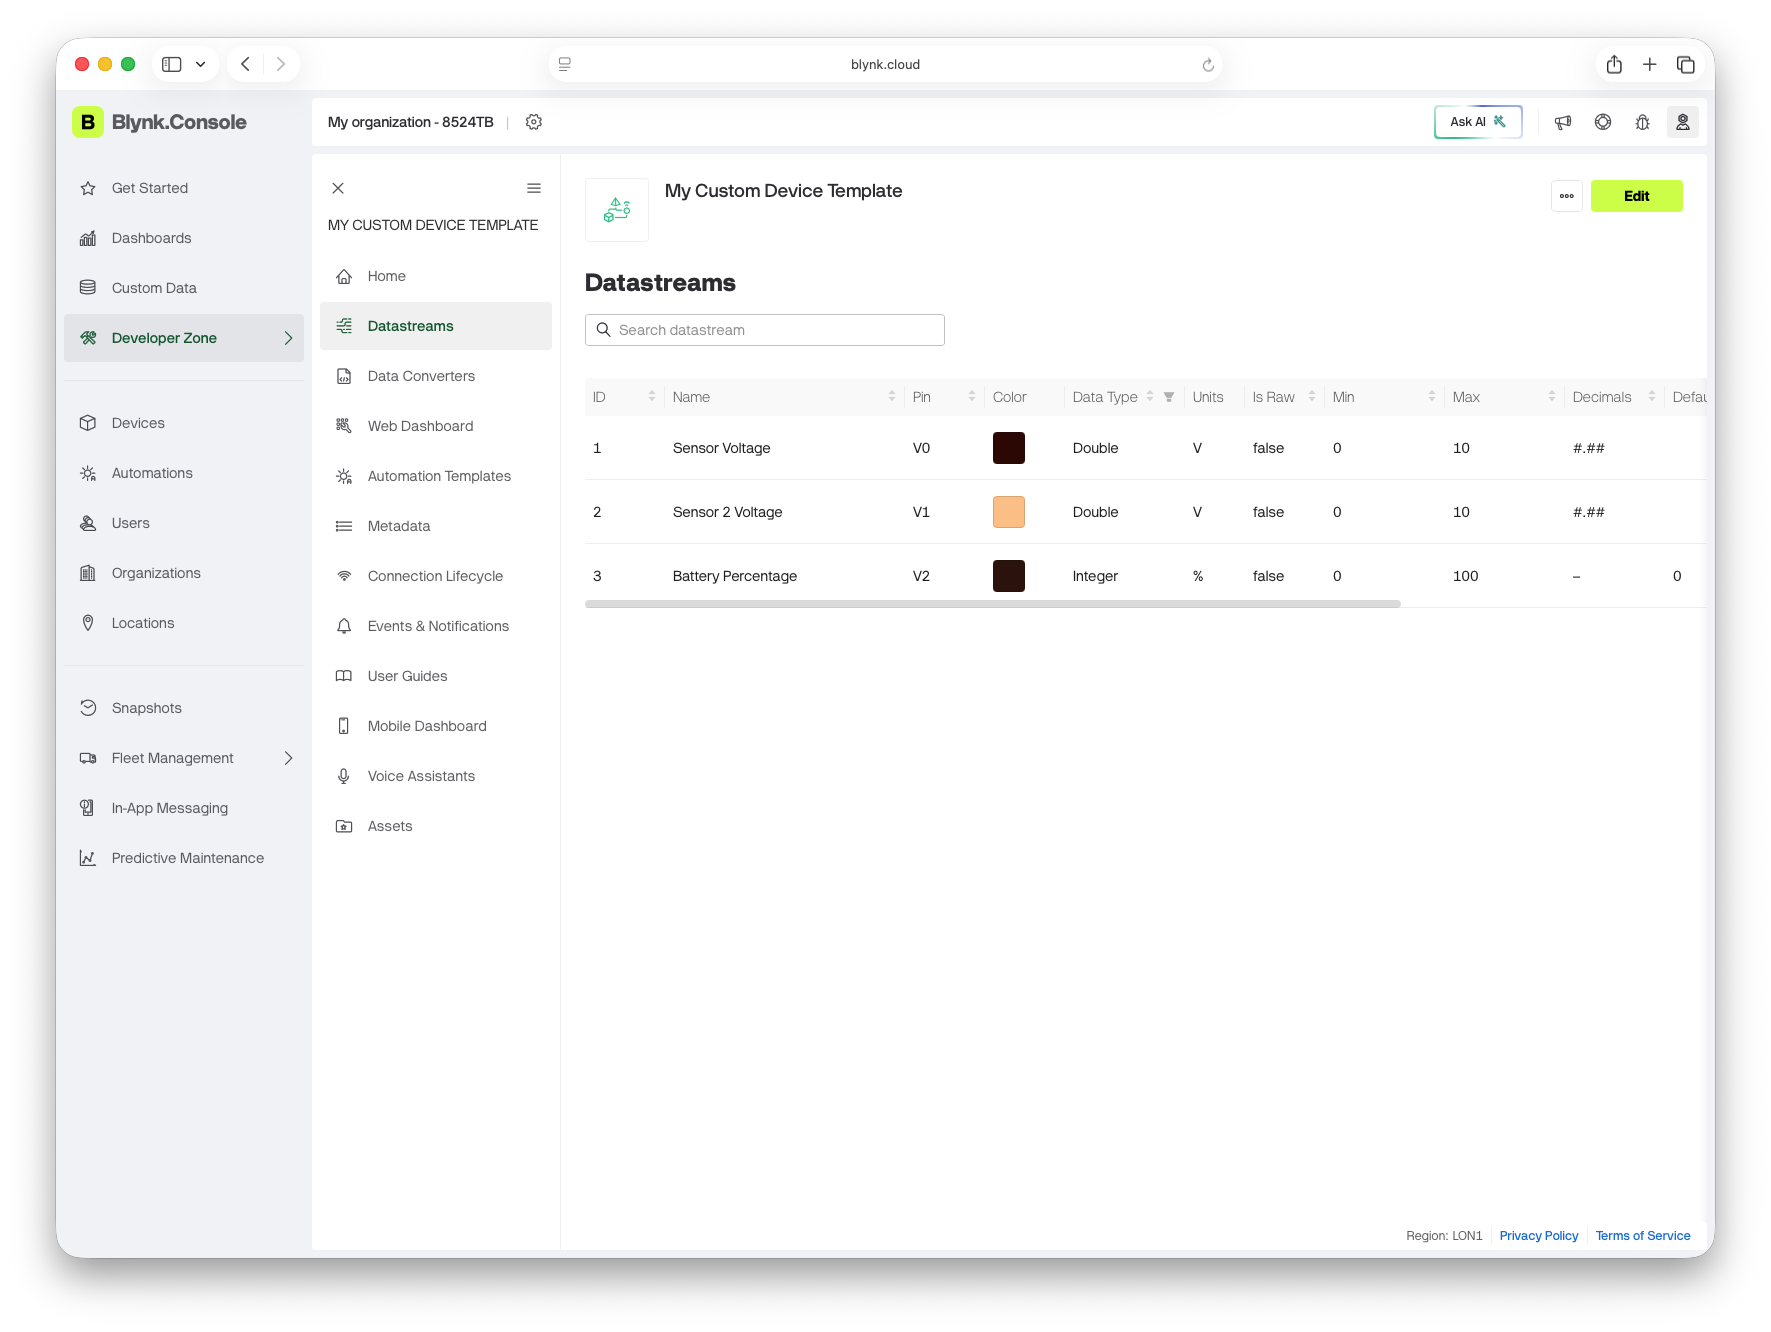
Task: Open In-App Messaging
Action: click(184, 808)
